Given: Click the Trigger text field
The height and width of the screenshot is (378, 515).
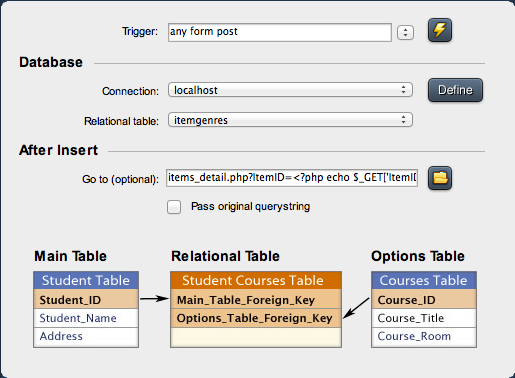Looking at the screenshot, I should pyautogui.click(x=280, y=32).
